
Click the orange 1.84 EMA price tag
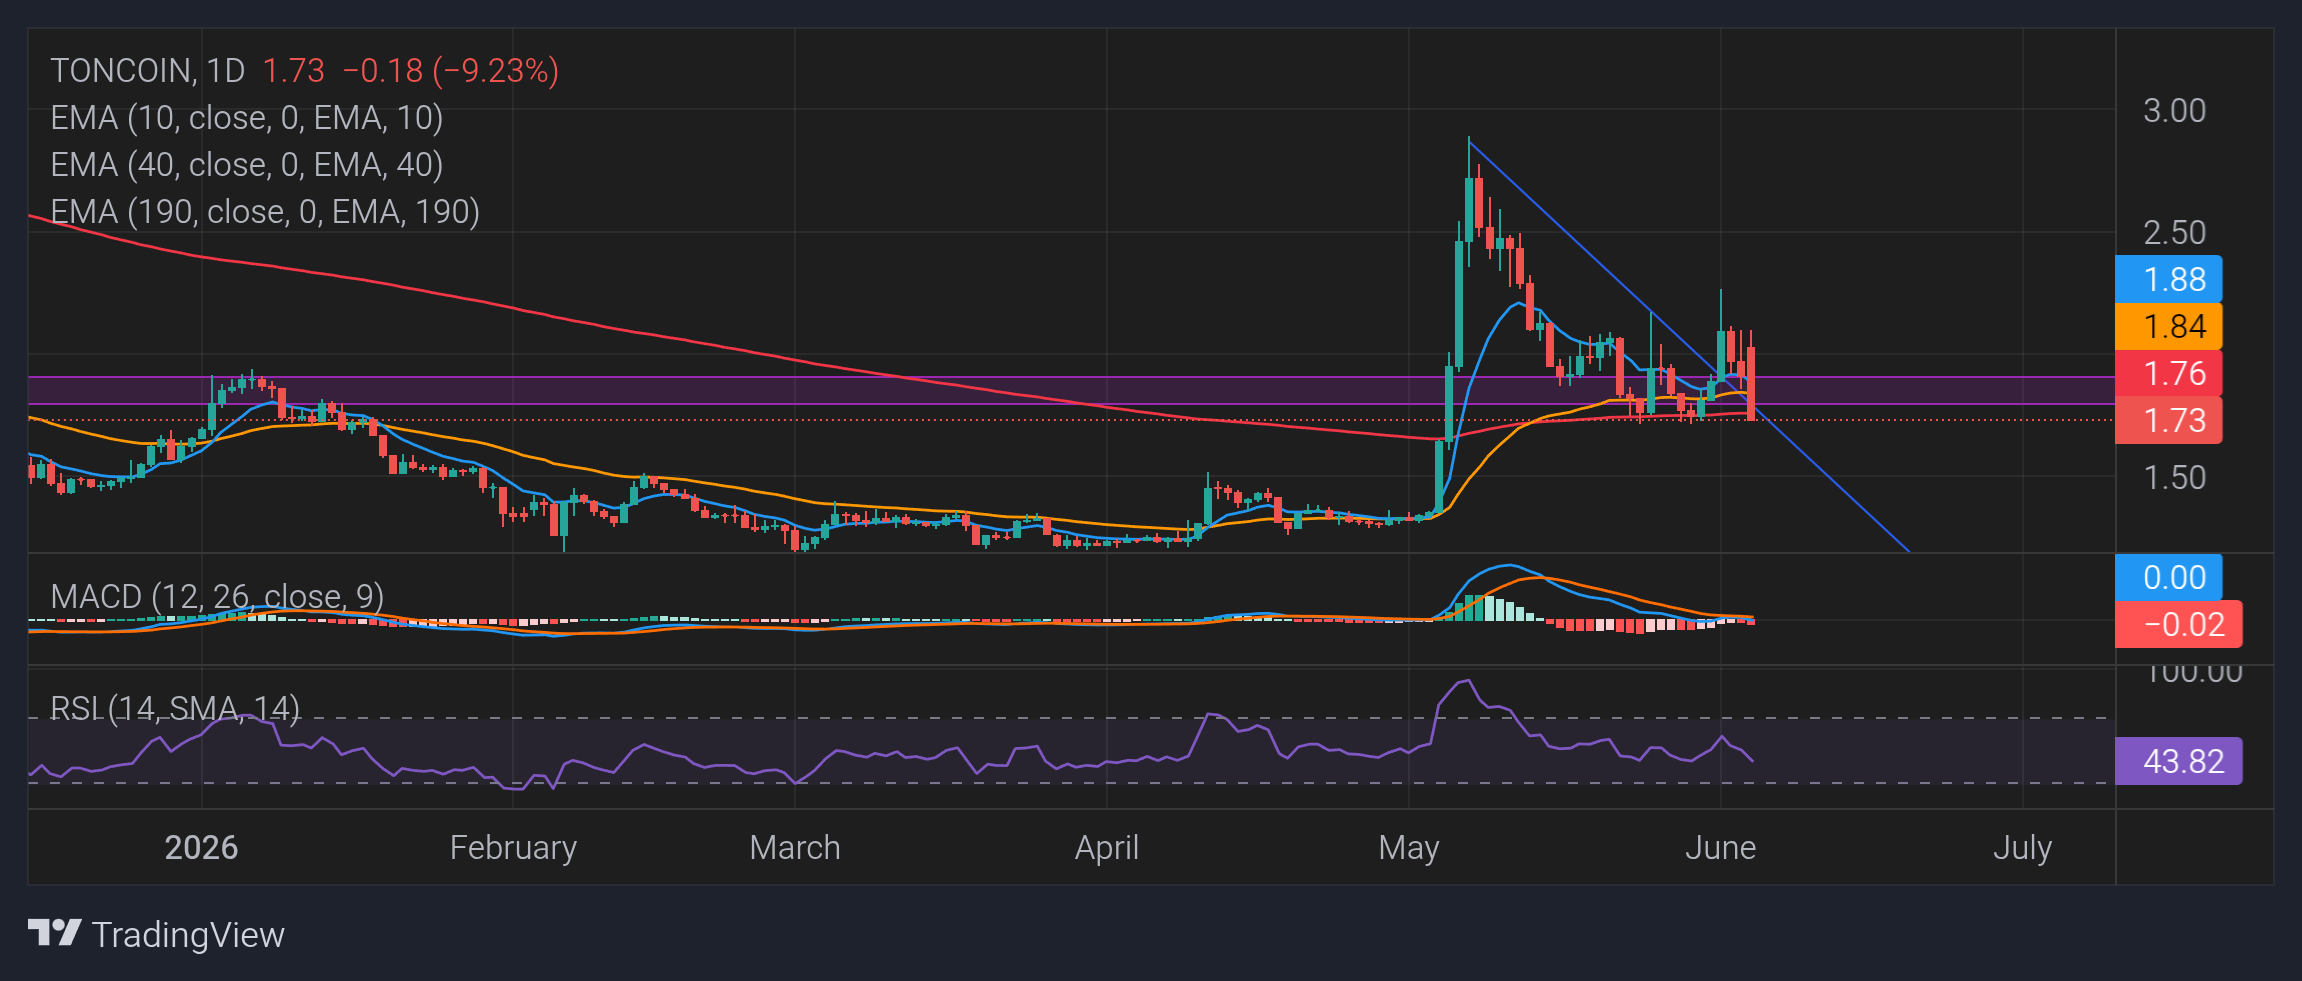[2169, 326]
